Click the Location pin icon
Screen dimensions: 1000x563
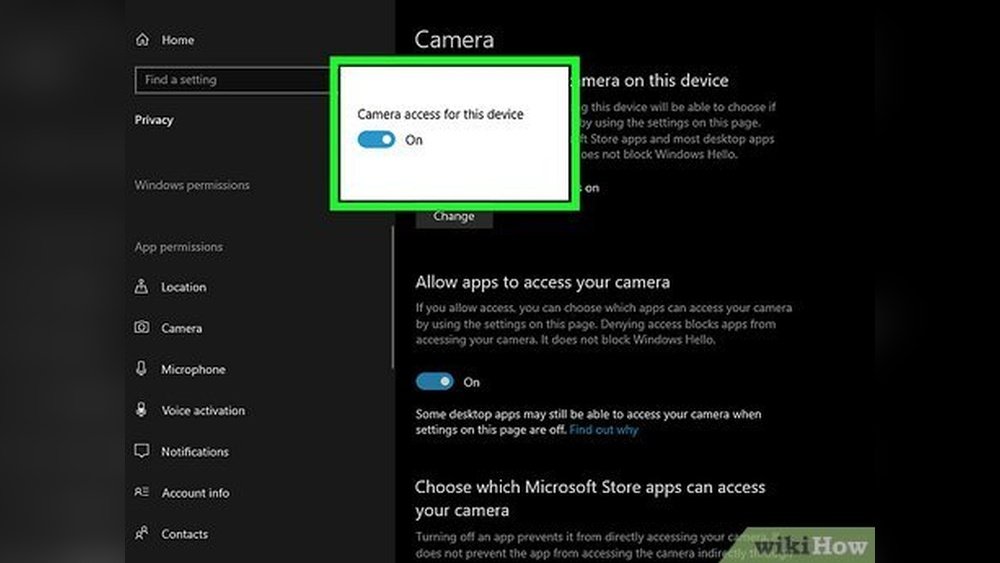click(x=142, y=286)
